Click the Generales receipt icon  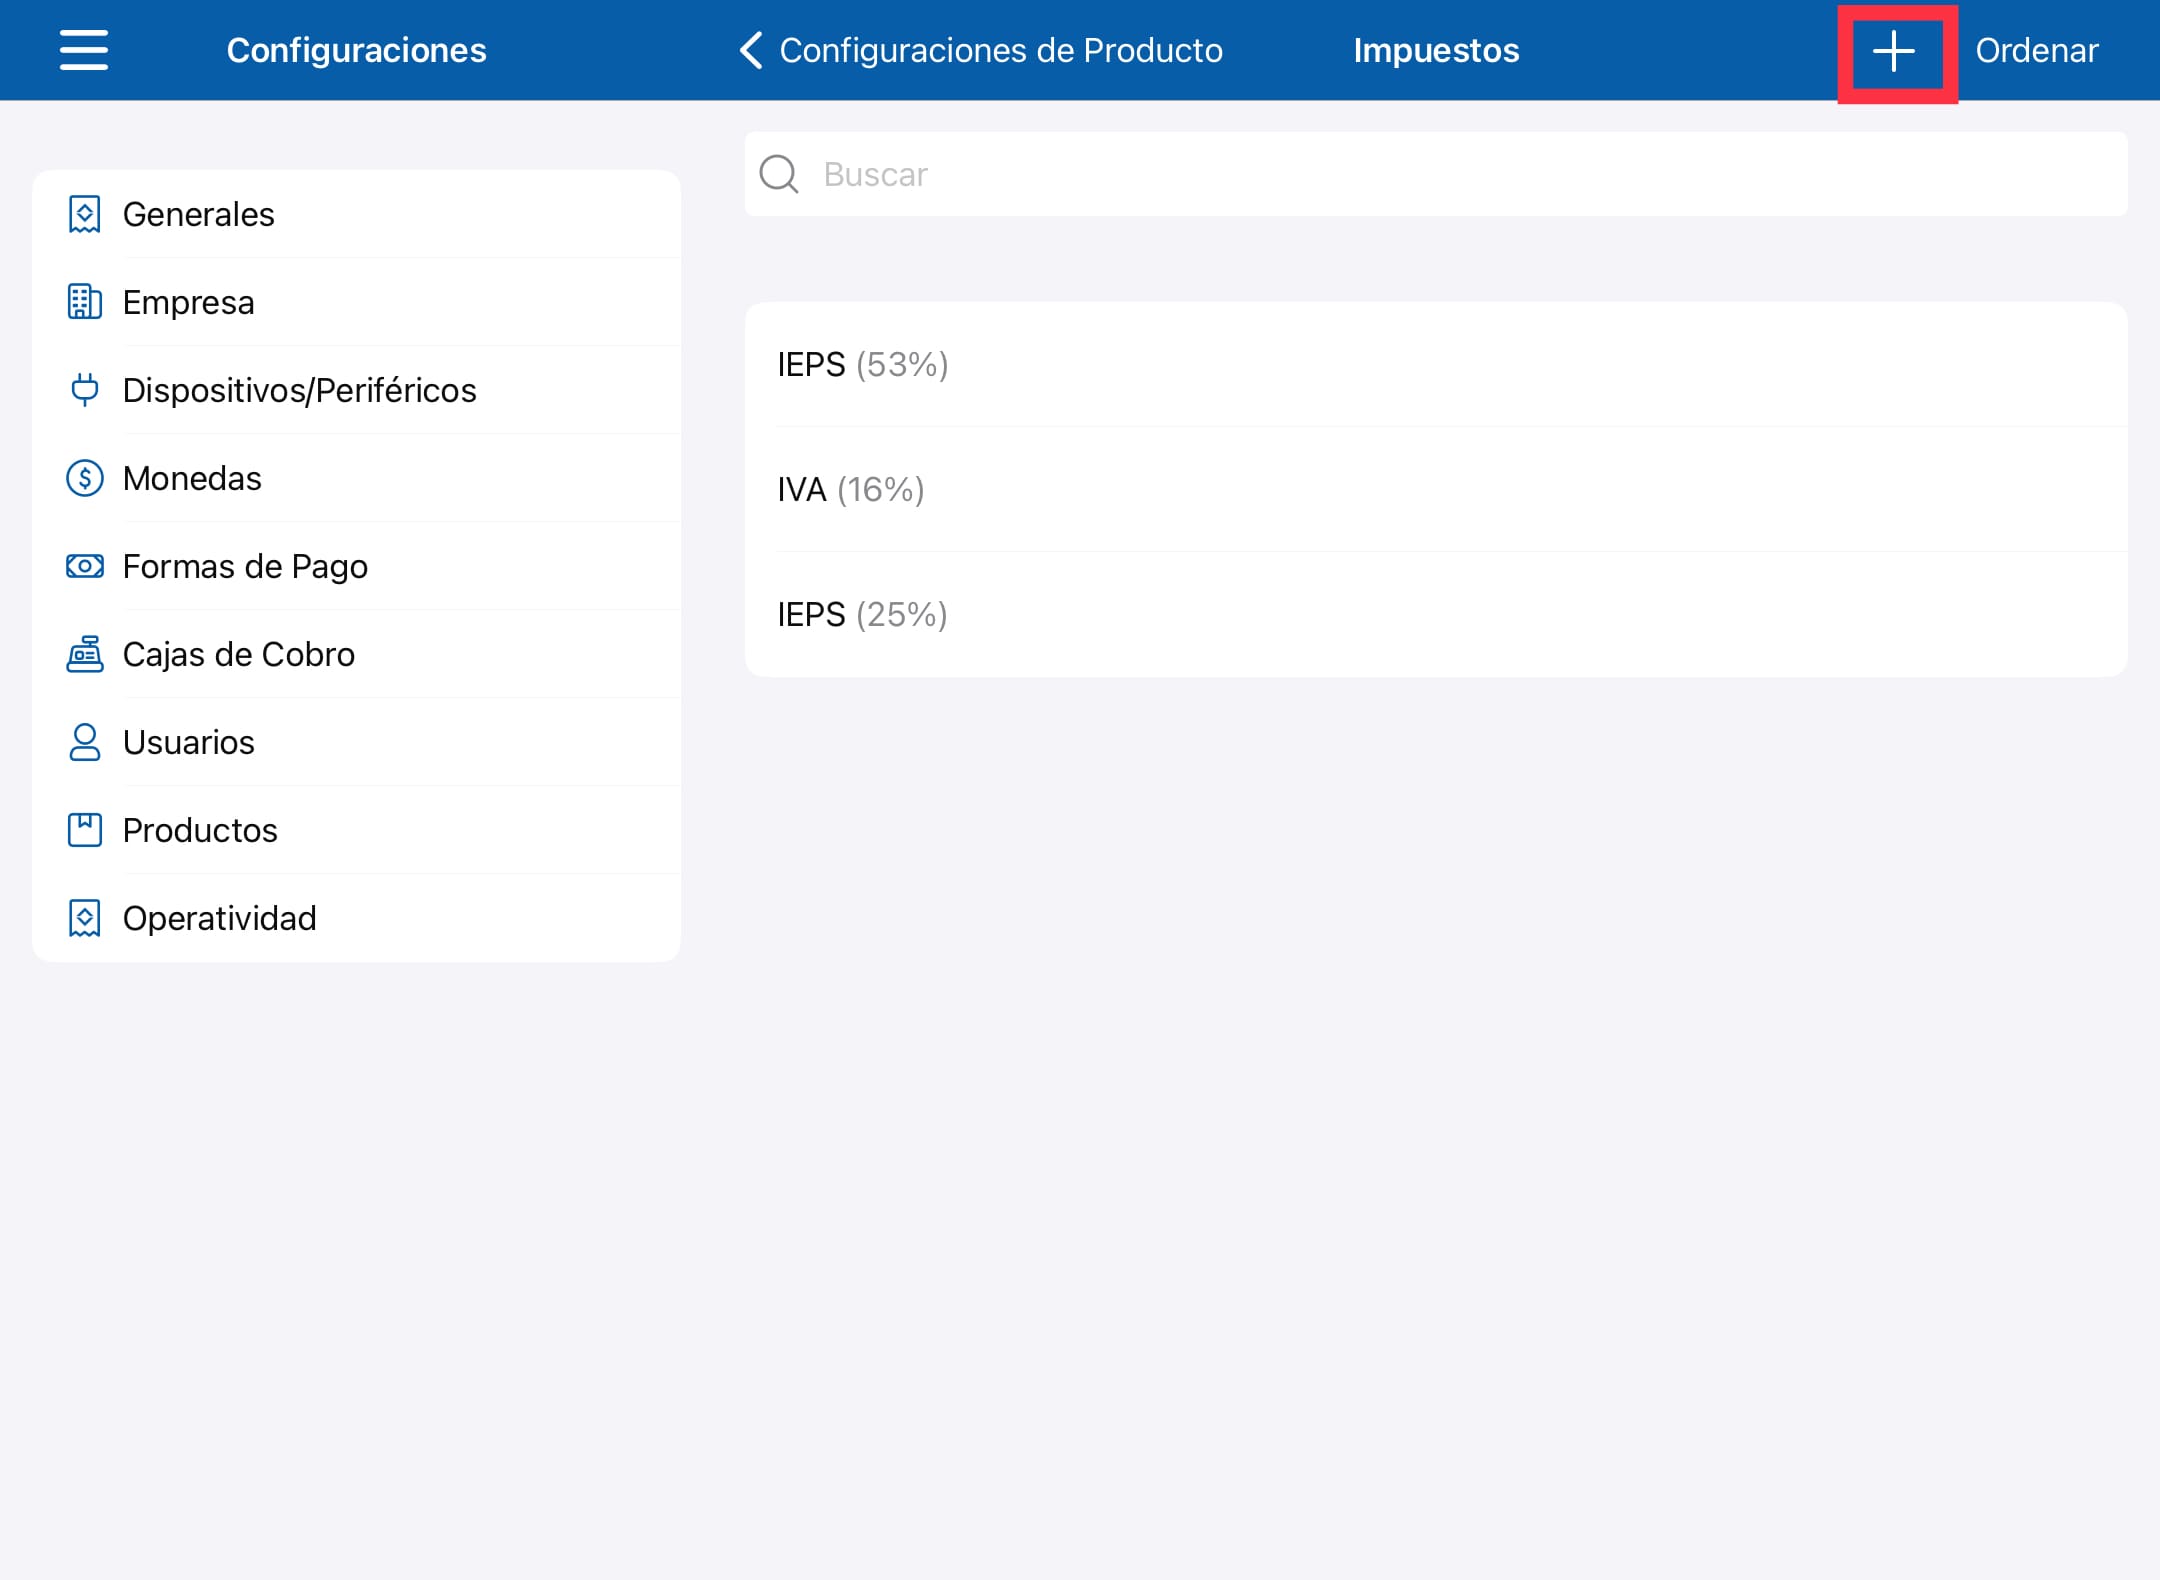pos(85,214)
